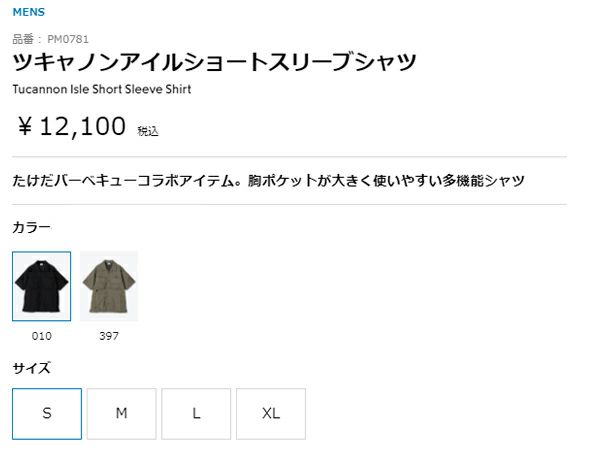Open the MENS category link
The height and width of the screenshot is (450, 600).
tap(29, 13)
